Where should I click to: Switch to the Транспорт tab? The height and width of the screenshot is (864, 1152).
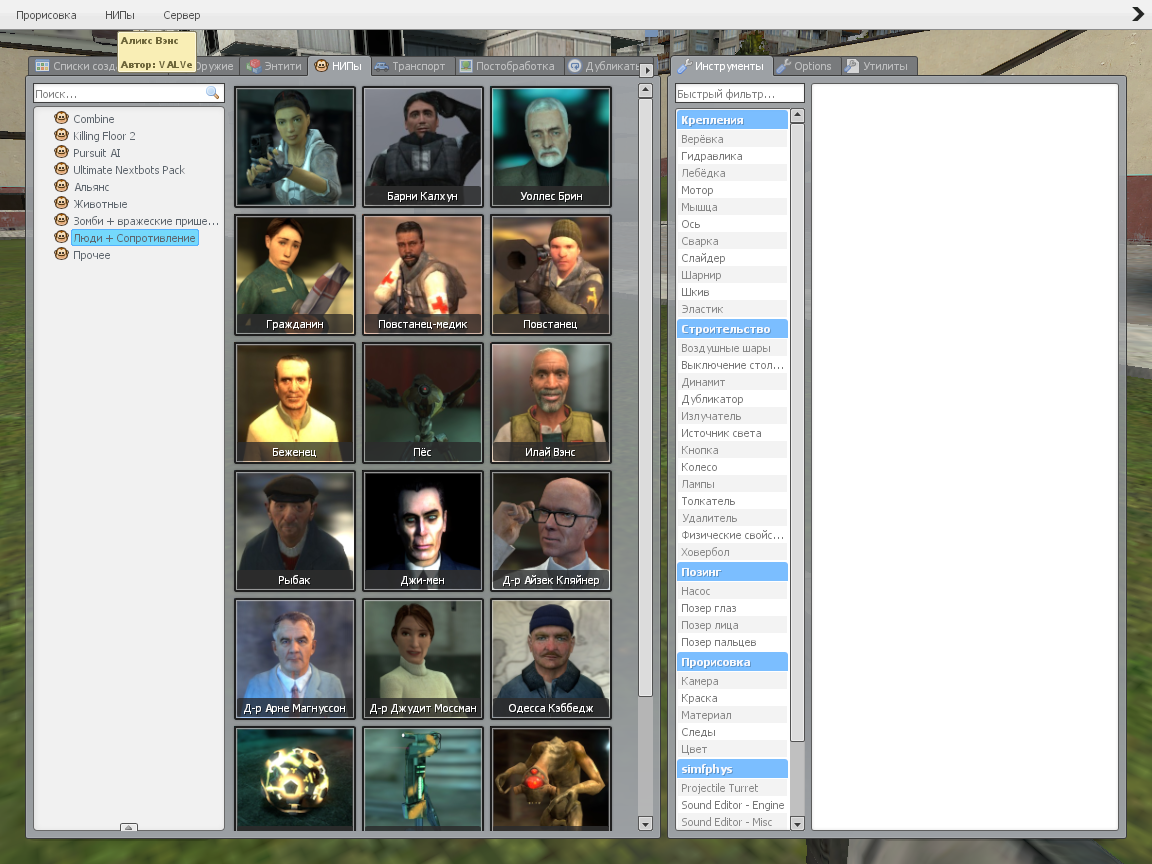[x=412, y=66]
